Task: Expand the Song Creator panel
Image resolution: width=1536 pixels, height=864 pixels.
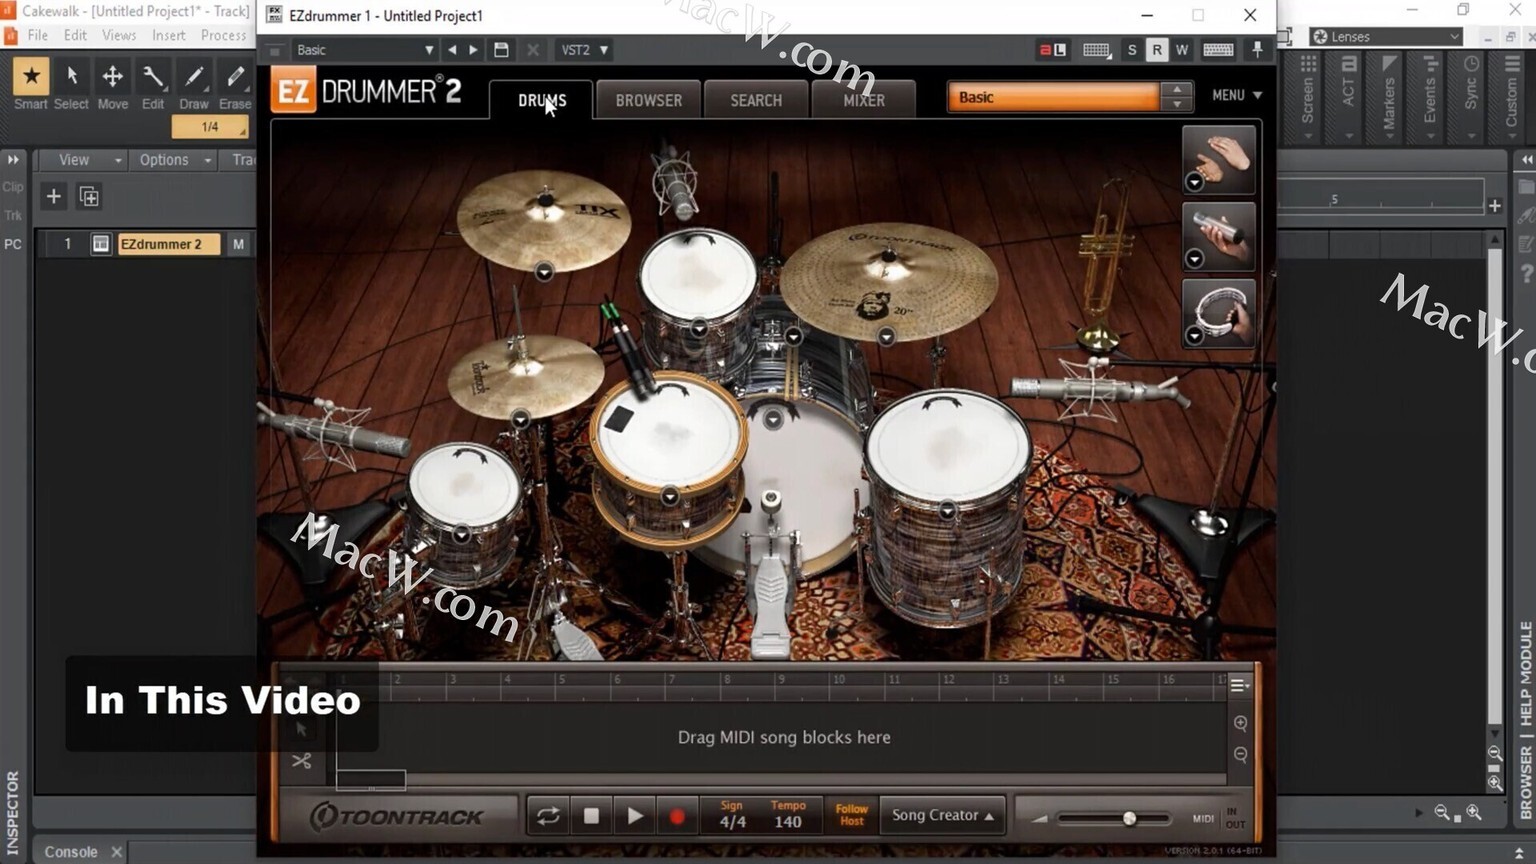Action: (942, 815)
